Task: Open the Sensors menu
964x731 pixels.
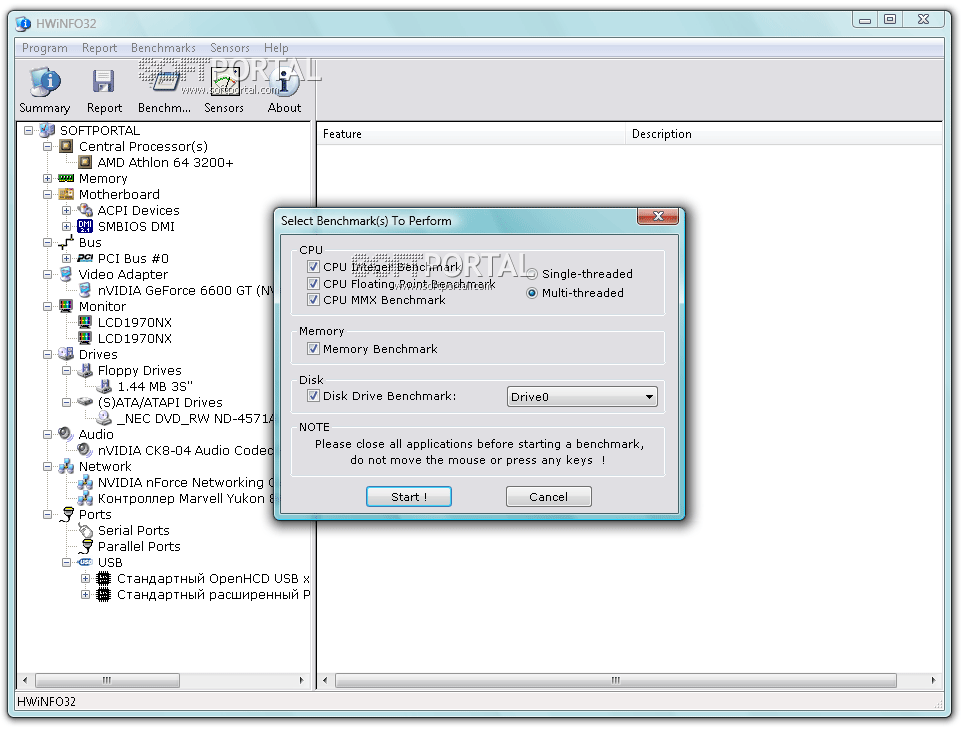Action: pos(230,48)
